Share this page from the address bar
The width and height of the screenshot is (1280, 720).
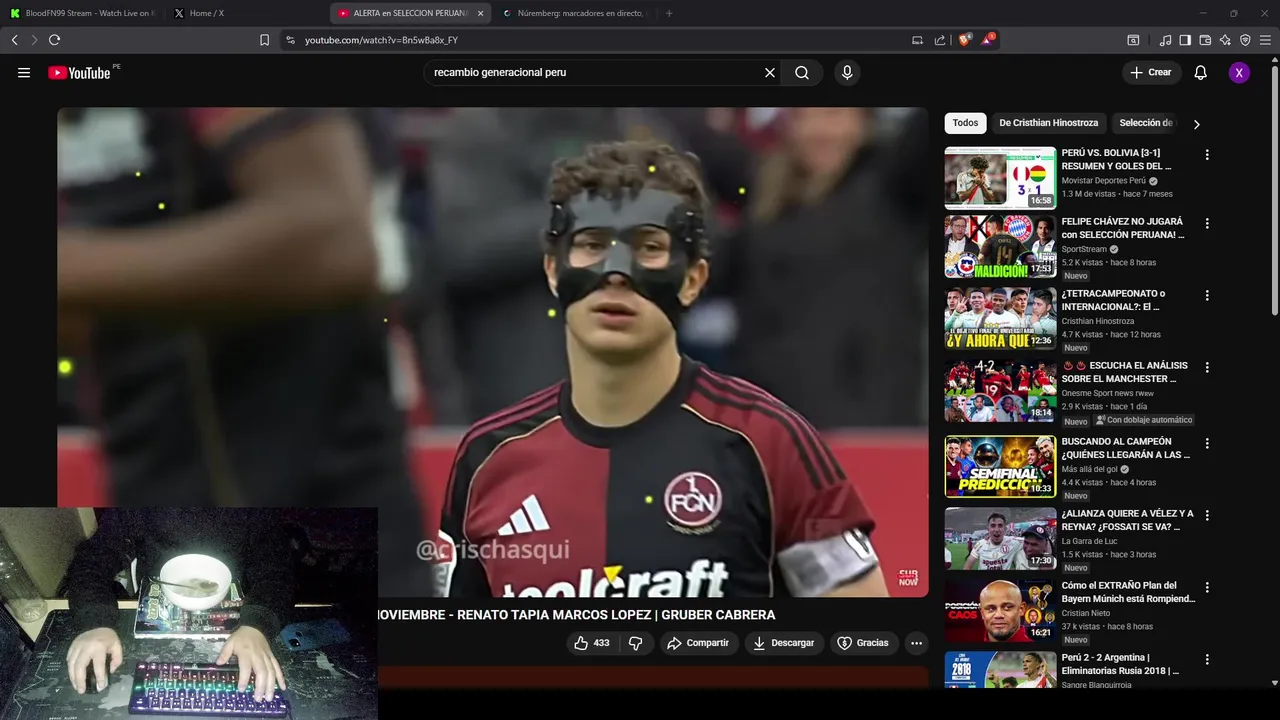pyautogui.click(x=940, y=40)
